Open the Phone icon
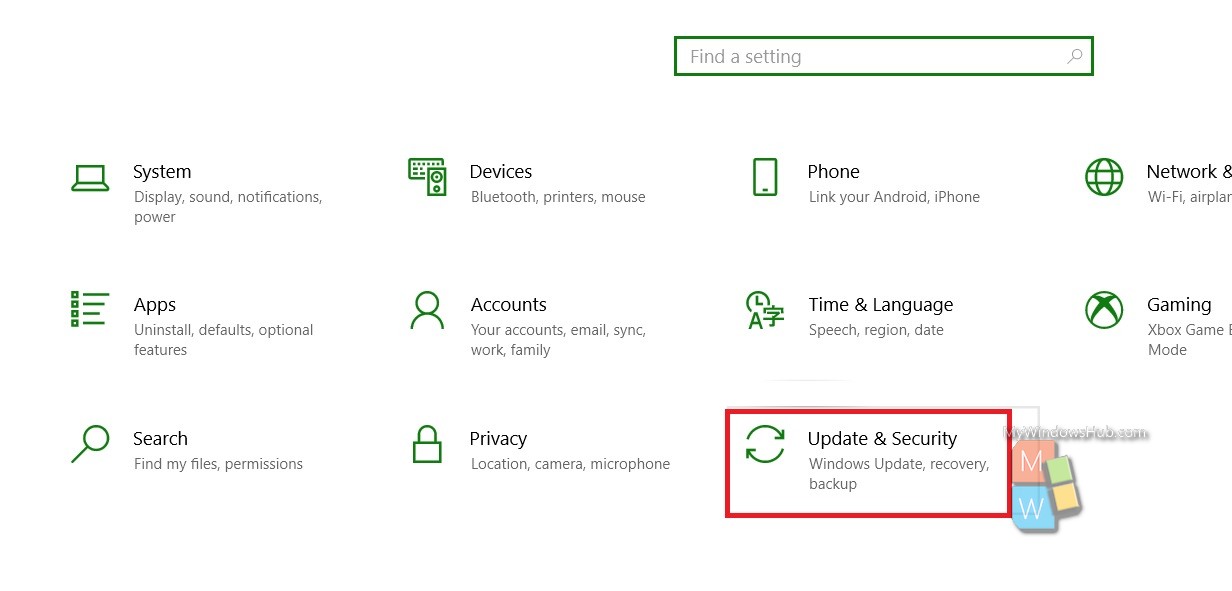 point(764,177)
